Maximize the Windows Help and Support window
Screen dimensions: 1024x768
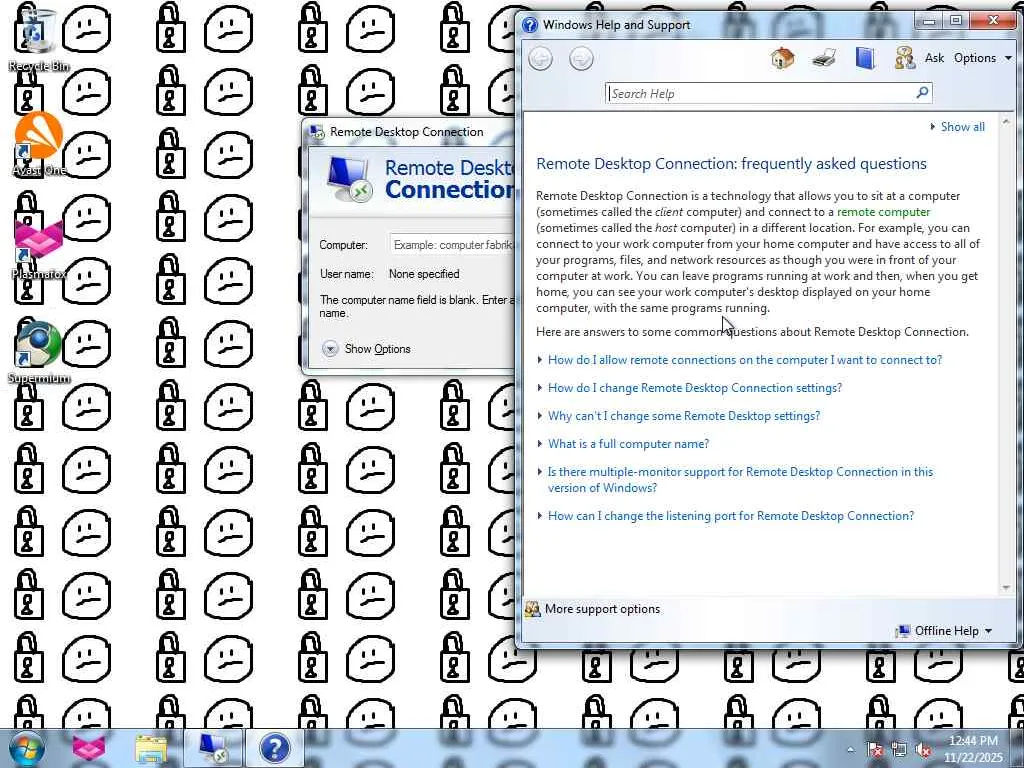[955, 21]
